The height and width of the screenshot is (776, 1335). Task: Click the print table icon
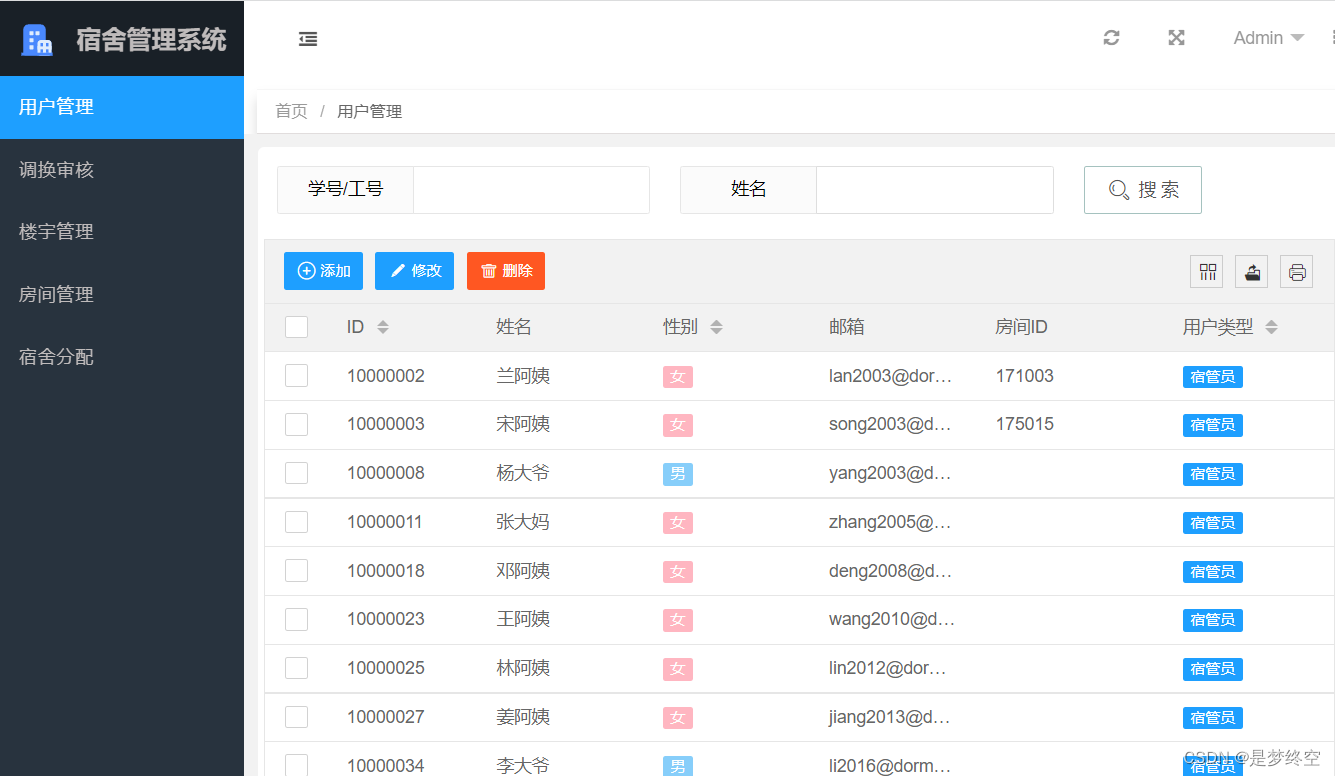[1297, 272]
